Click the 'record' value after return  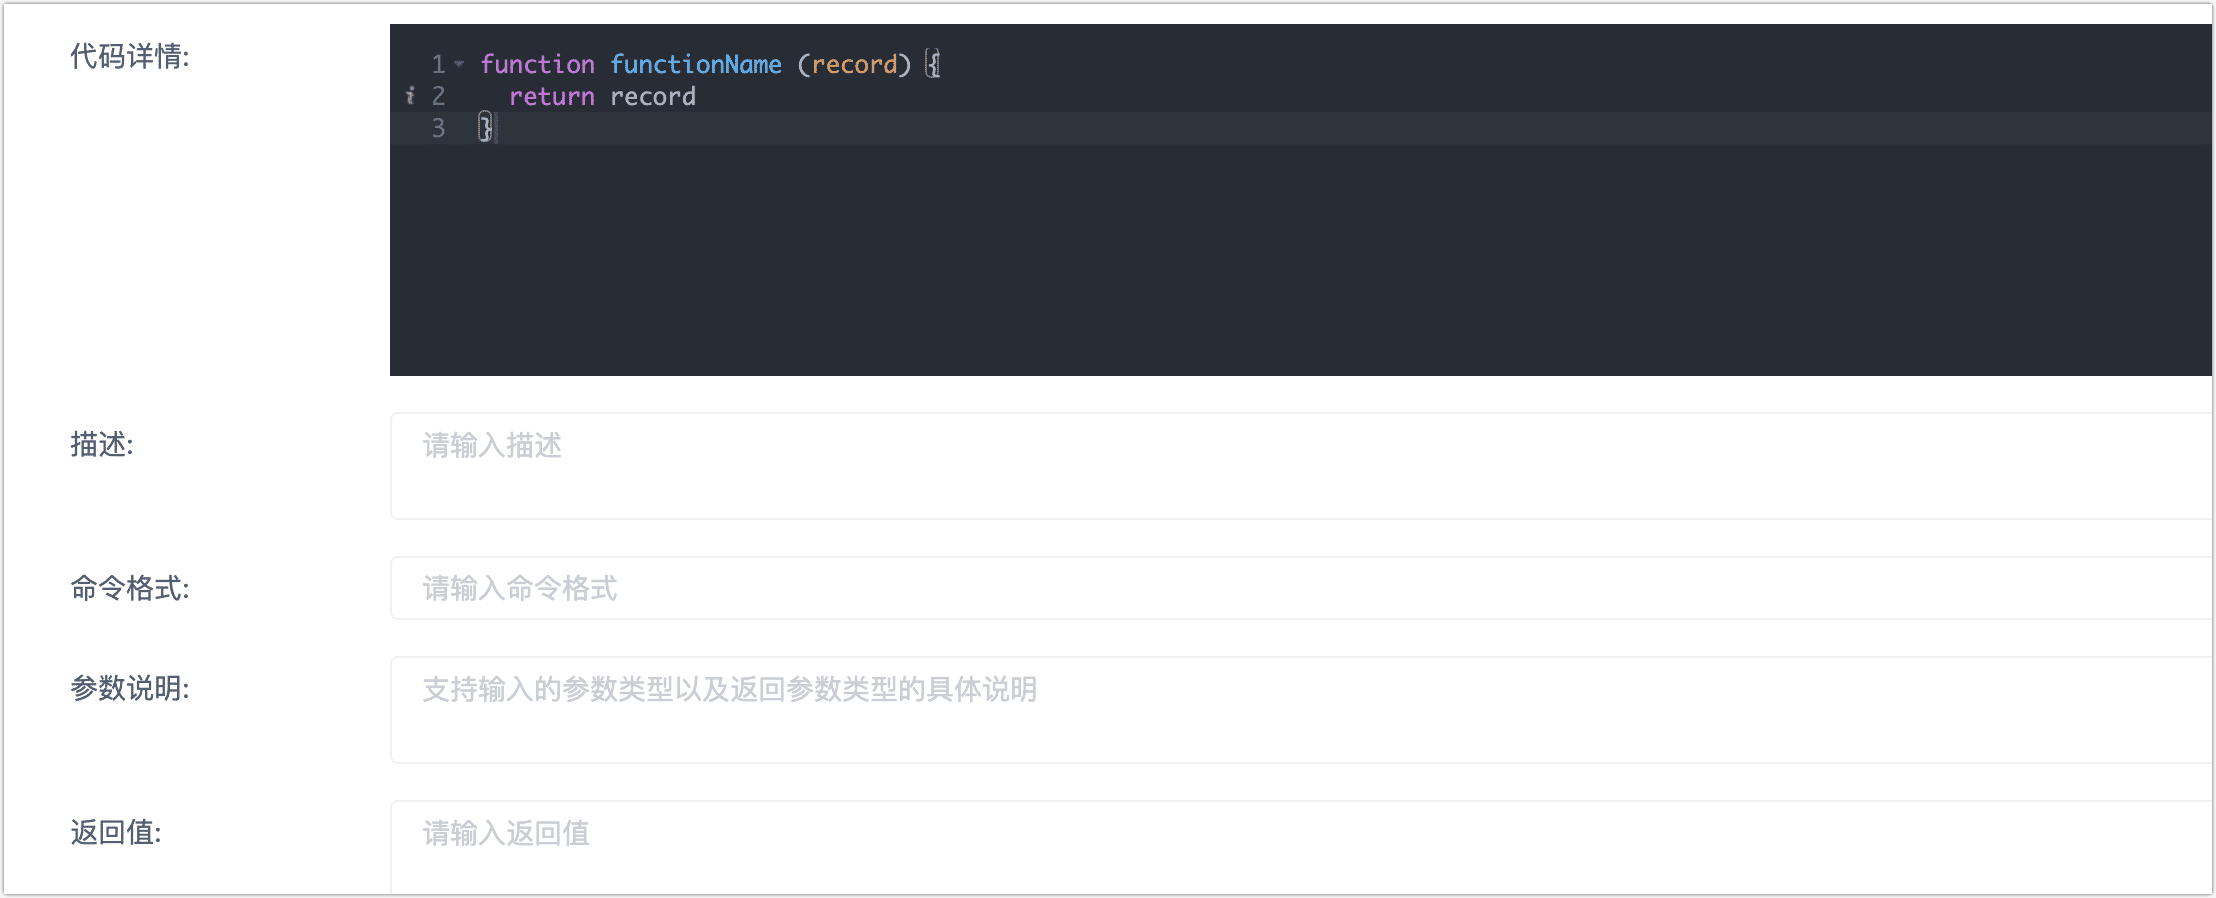pos(652,96)
